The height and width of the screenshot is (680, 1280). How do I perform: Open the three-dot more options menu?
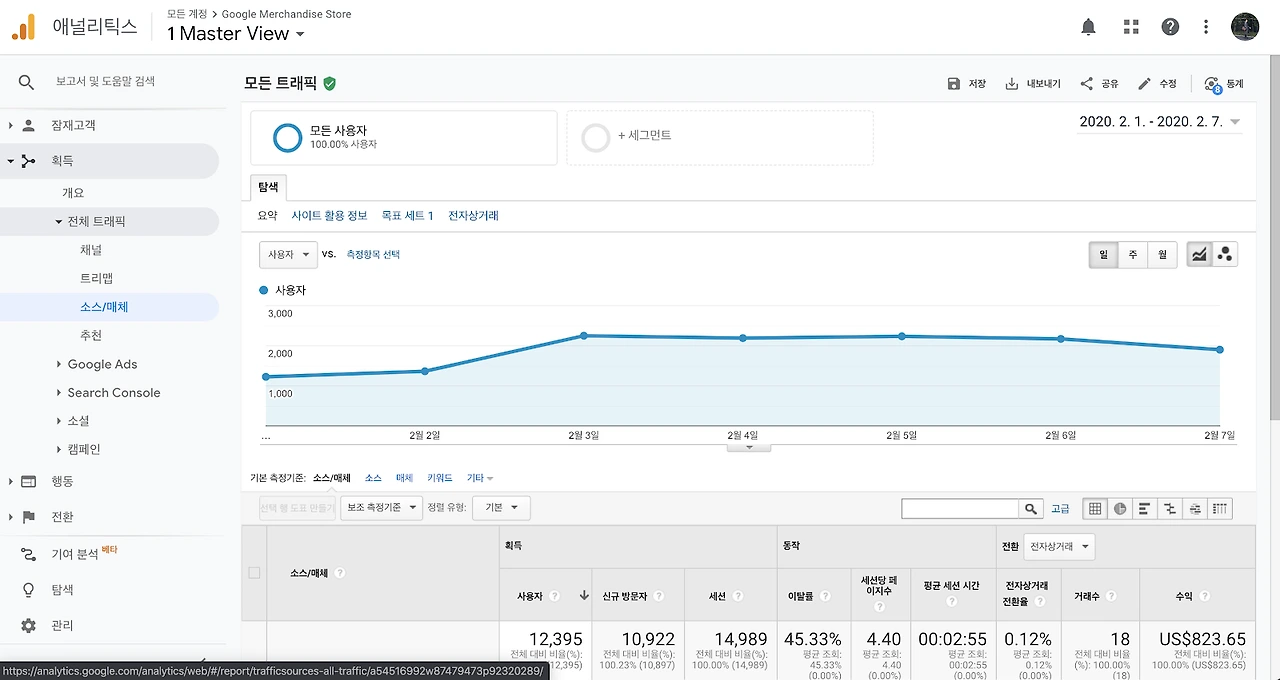pyautogui.click(x=1206, y=27)
